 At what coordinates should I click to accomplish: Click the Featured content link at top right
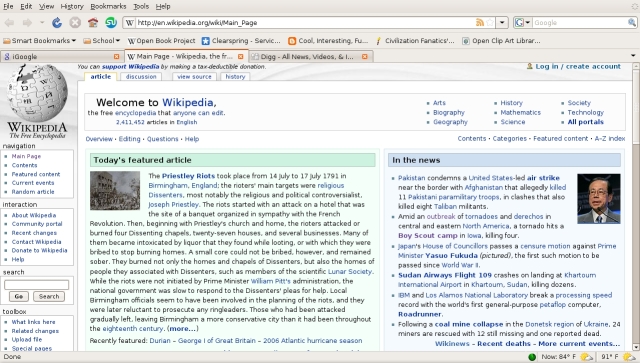(560, 138)
